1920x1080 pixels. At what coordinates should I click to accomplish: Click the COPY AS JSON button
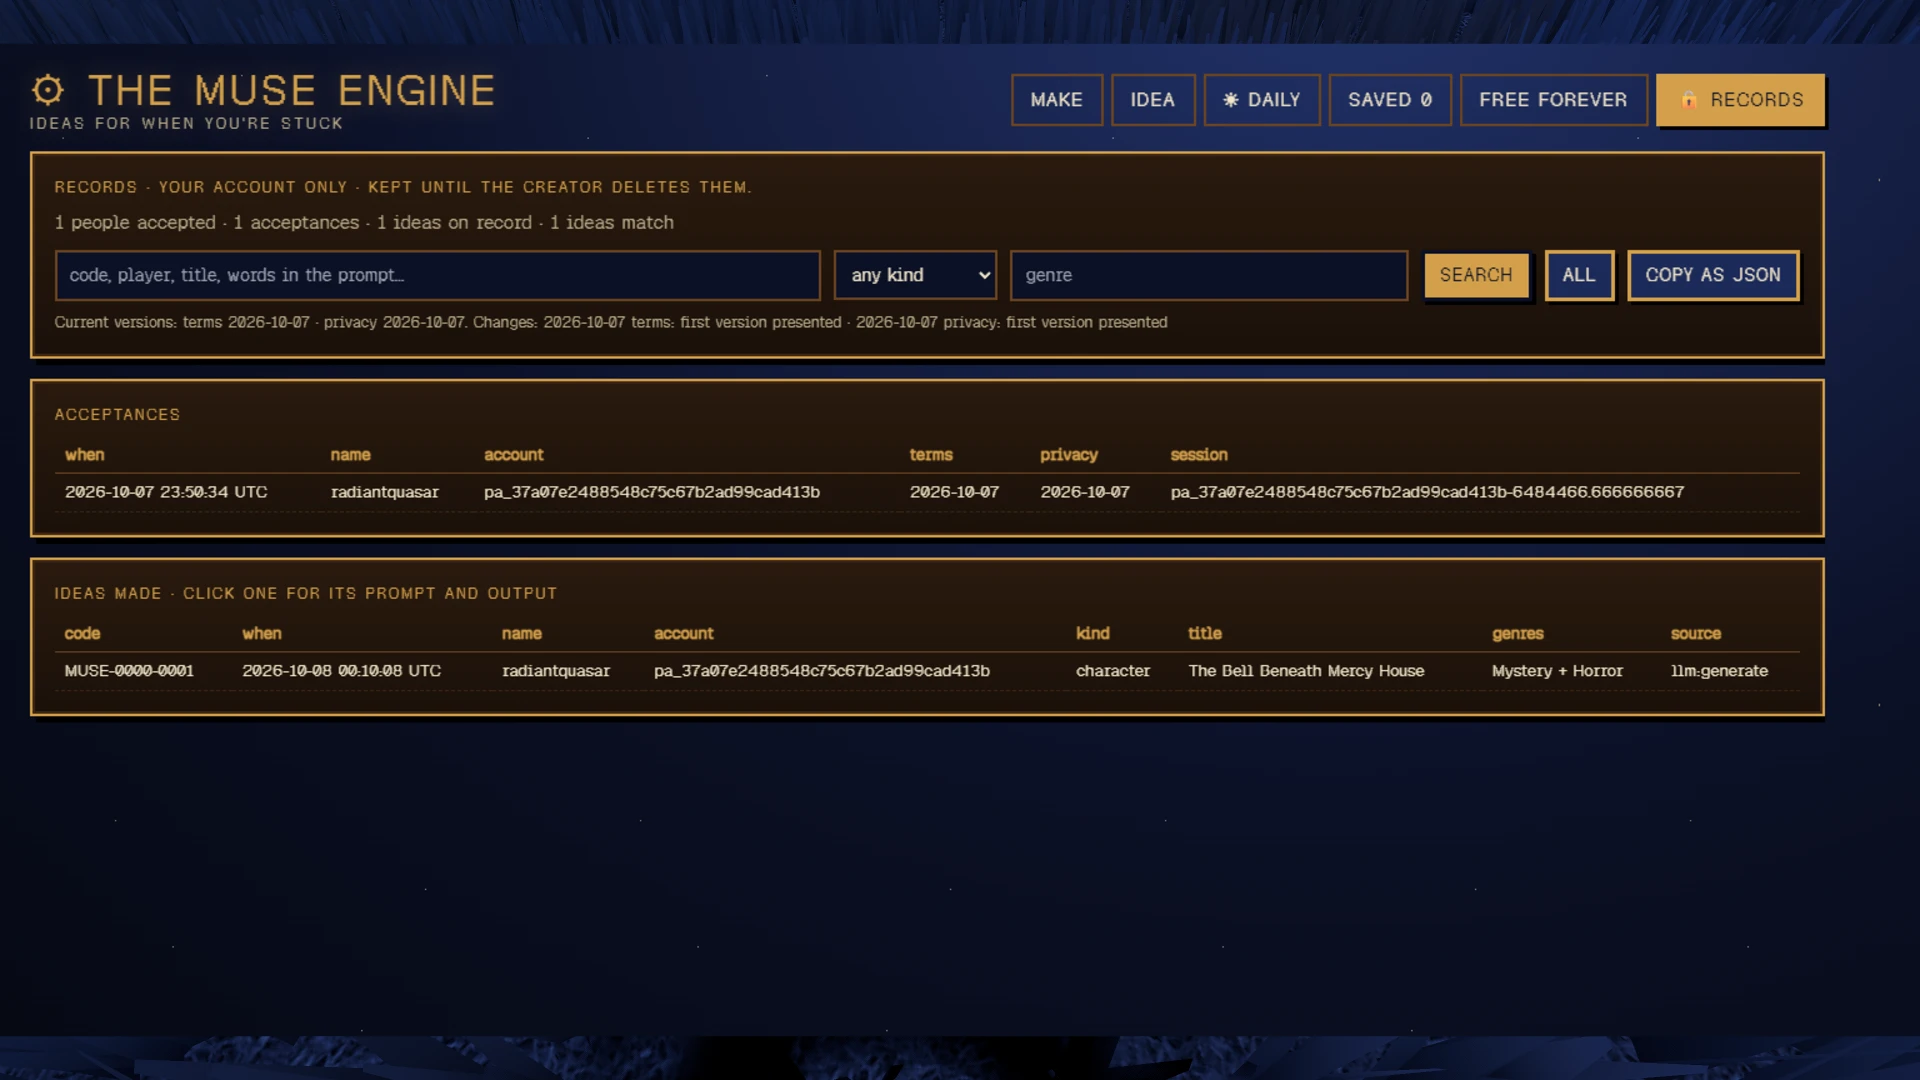tap(1713, 275)
